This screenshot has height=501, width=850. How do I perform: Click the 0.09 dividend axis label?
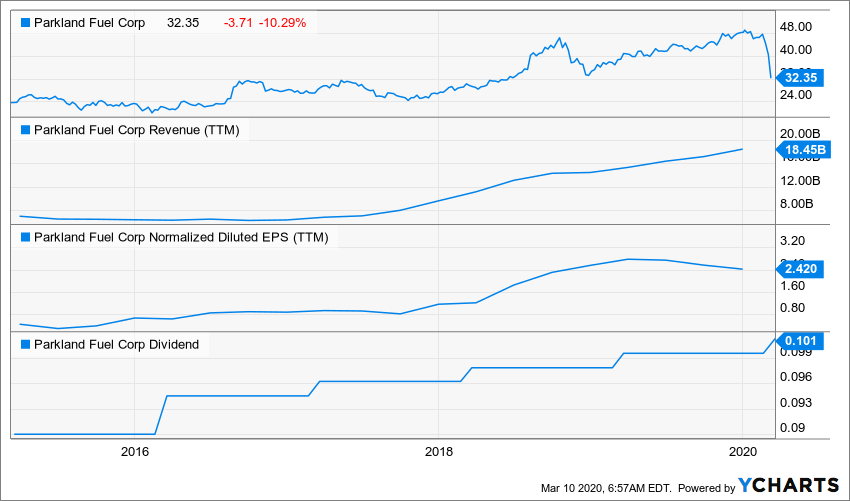[x=793, y=428]
